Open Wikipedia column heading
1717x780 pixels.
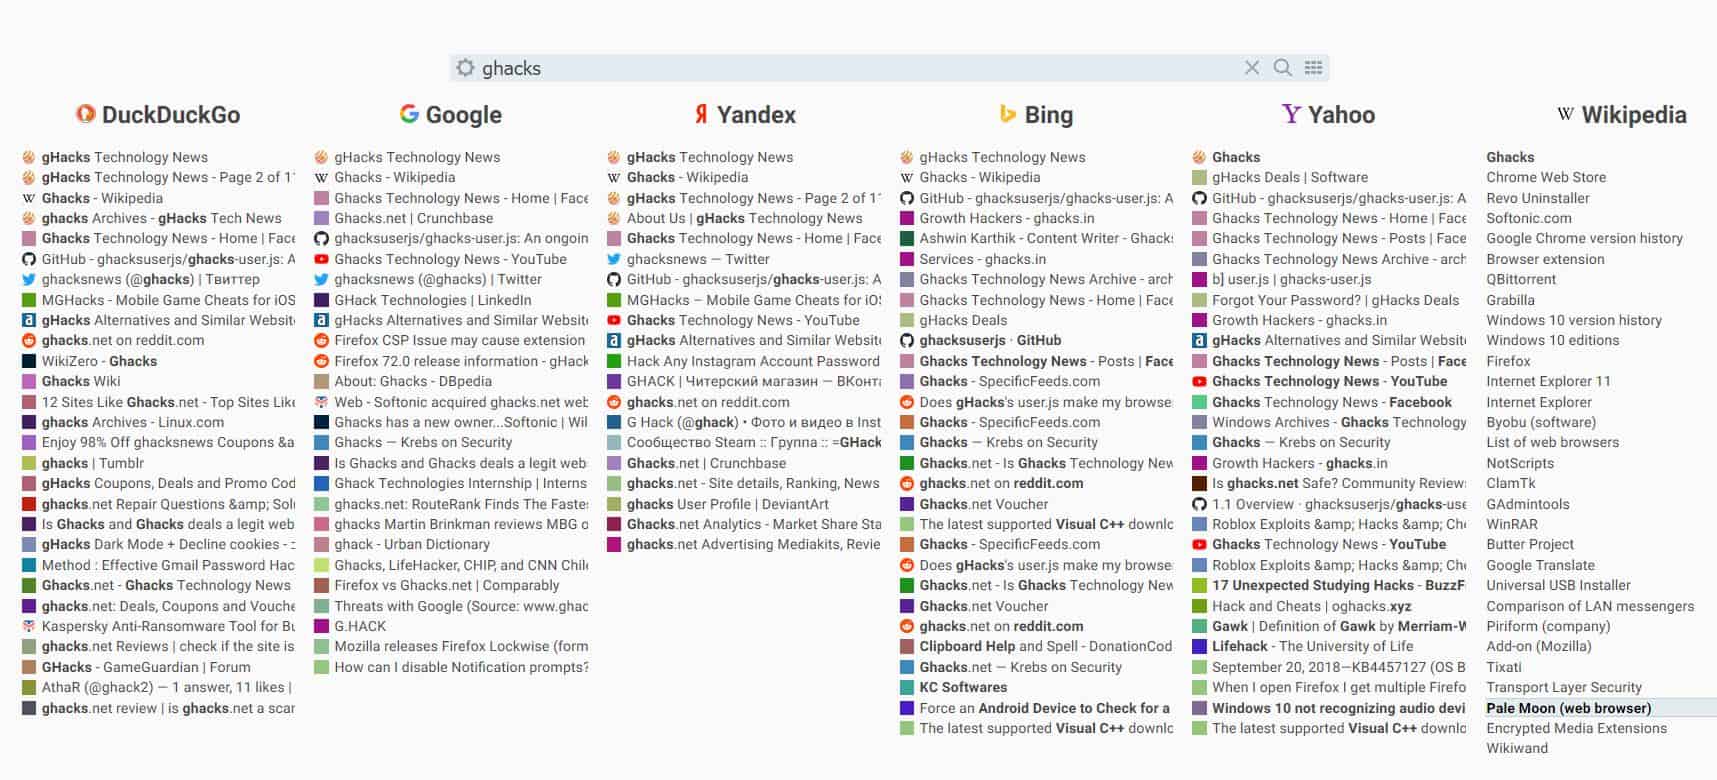[x=1634, y=115]
